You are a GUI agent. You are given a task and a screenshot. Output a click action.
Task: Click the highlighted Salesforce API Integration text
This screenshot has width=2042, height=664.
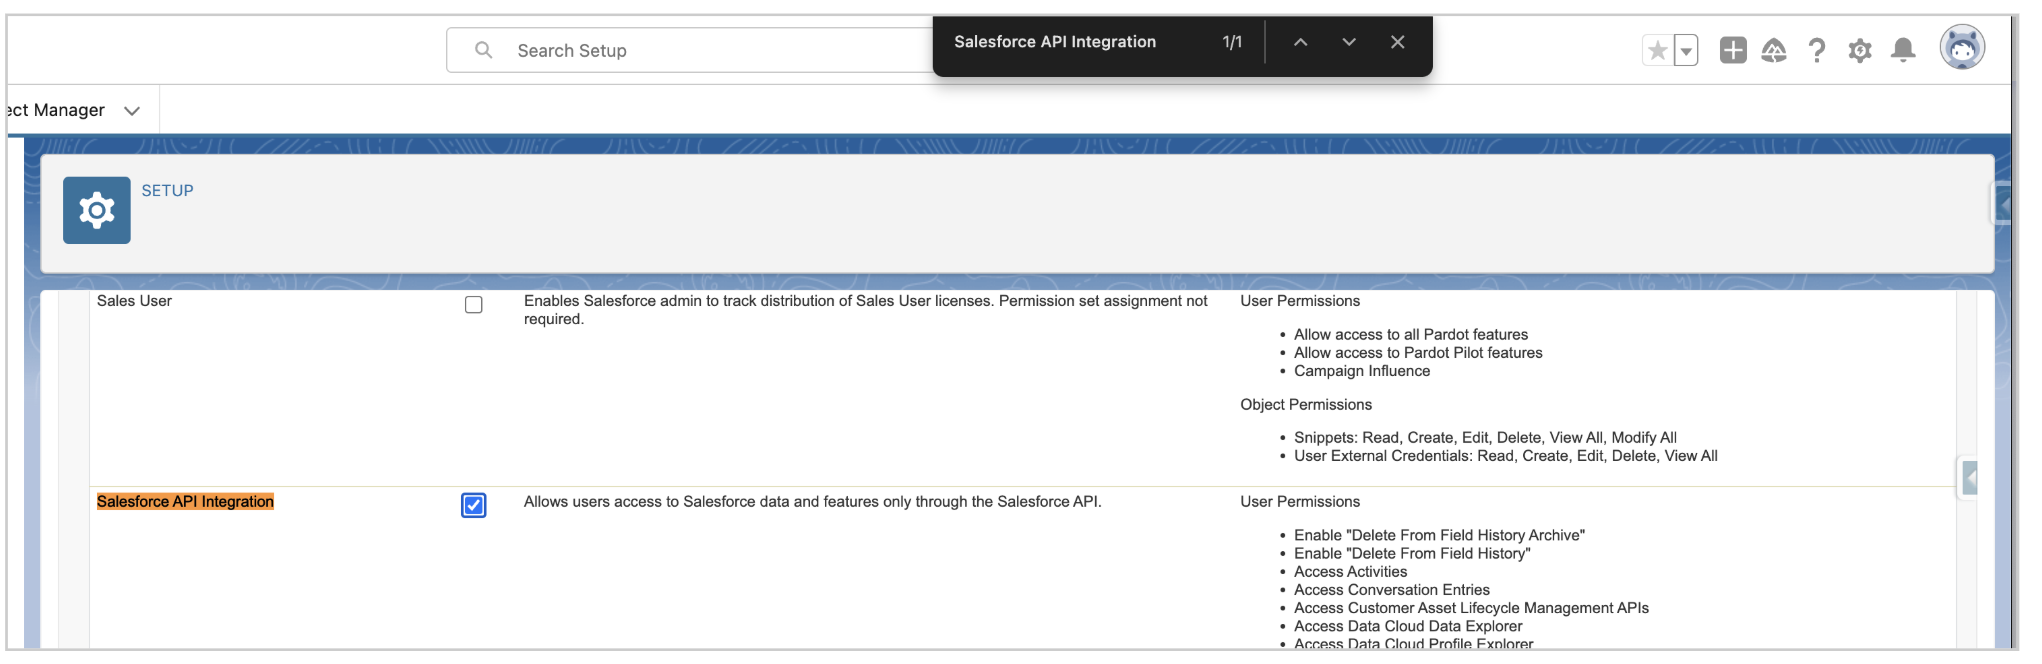(x=185, y=502)
